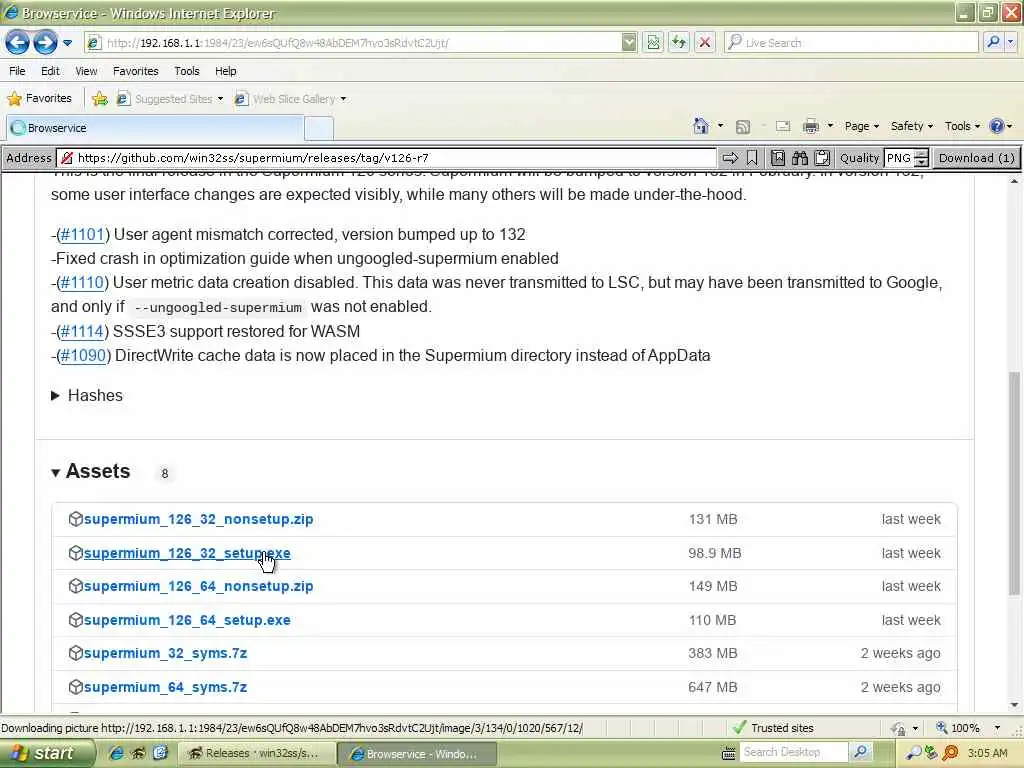Click the Add to Favorites Bar icon
Viewport: 1024px width, 768px height.
tap(100, 99)
